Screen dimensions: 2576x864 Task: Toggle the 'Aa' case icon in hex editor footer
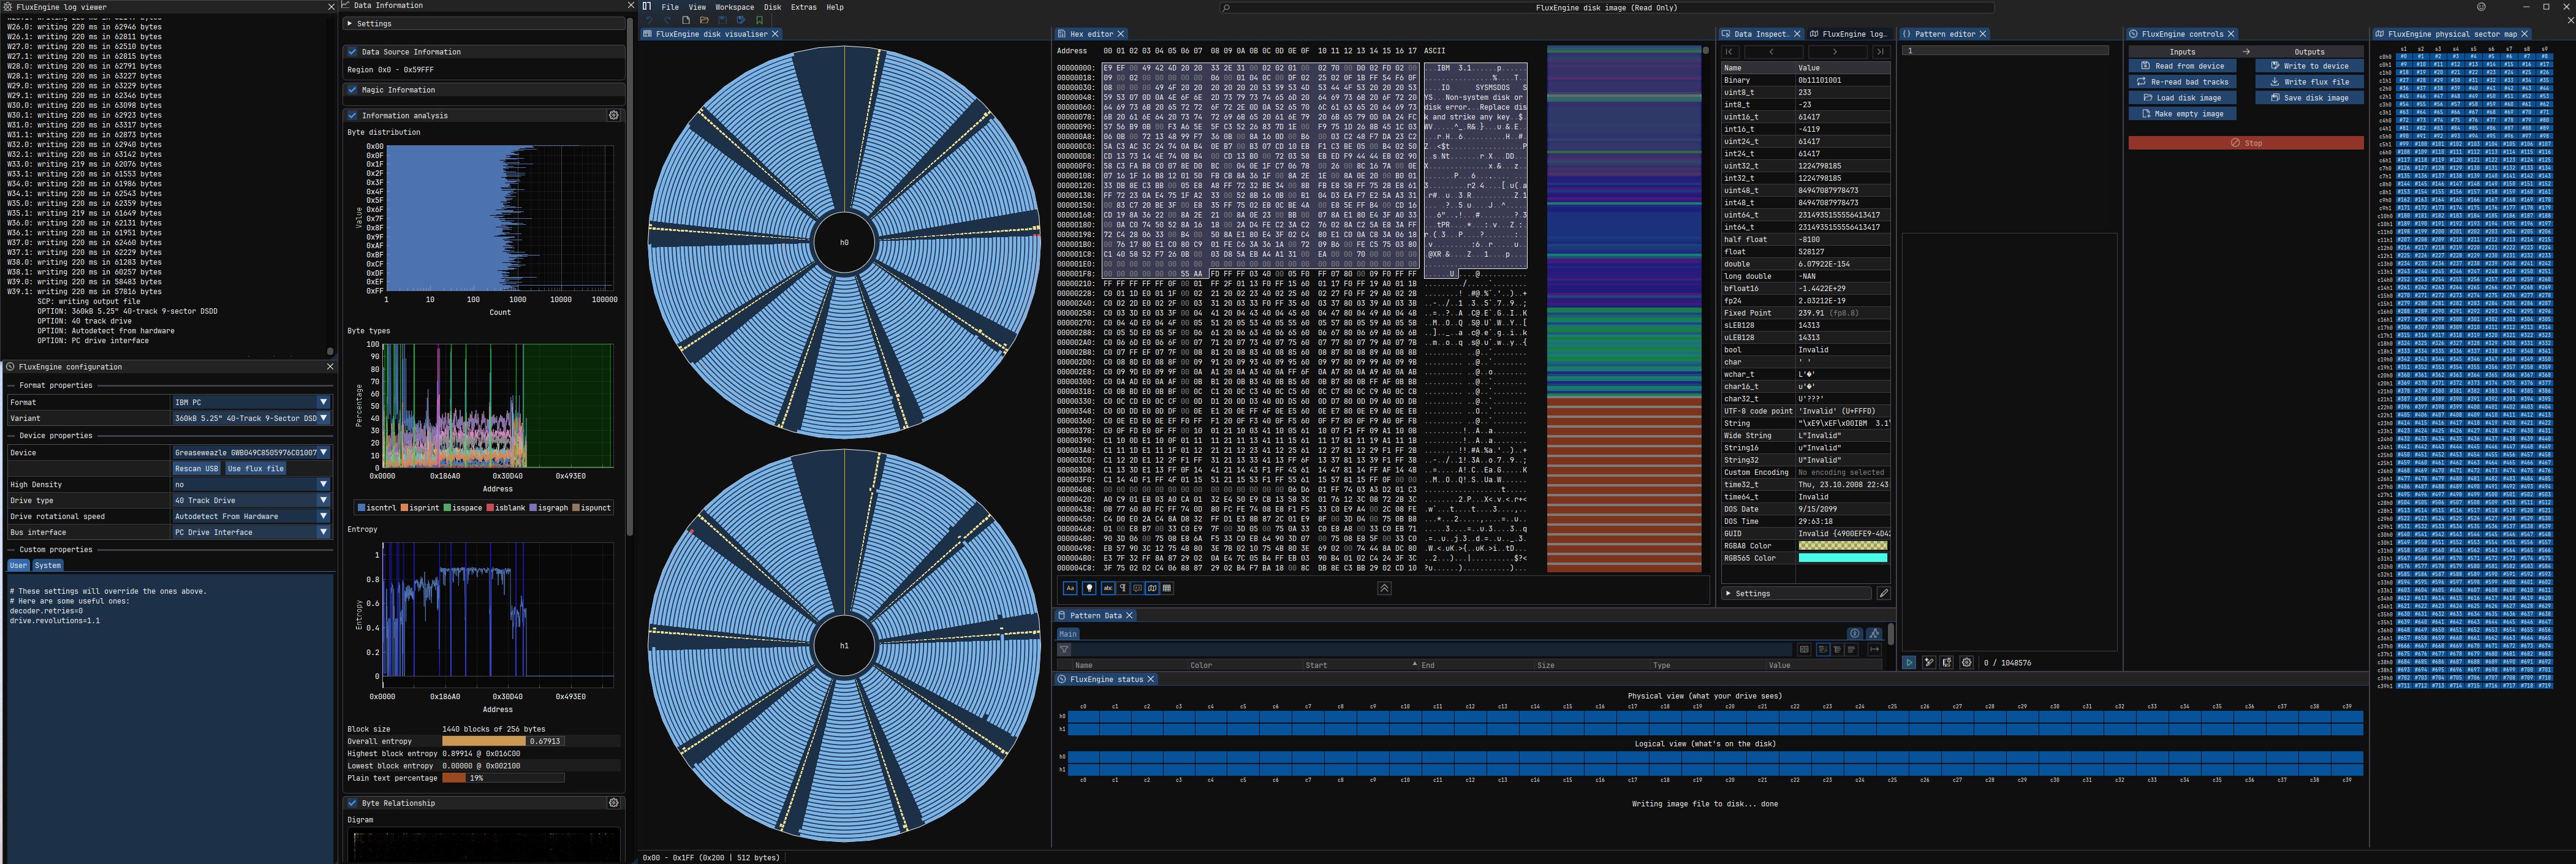coord(1069,588)
